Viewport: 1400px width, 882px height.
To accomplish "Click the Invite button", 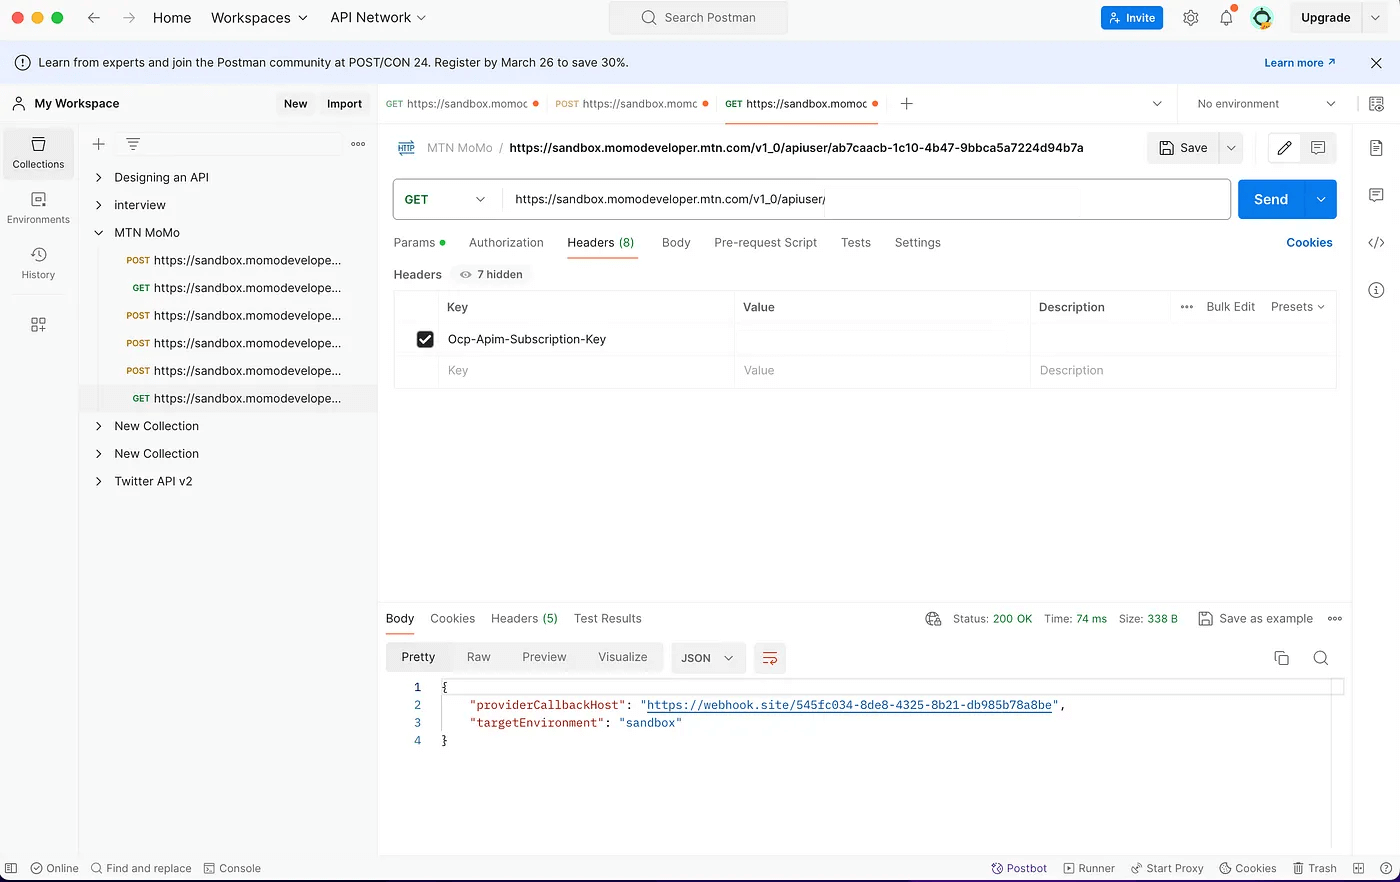I will [x=1132, y=18].
